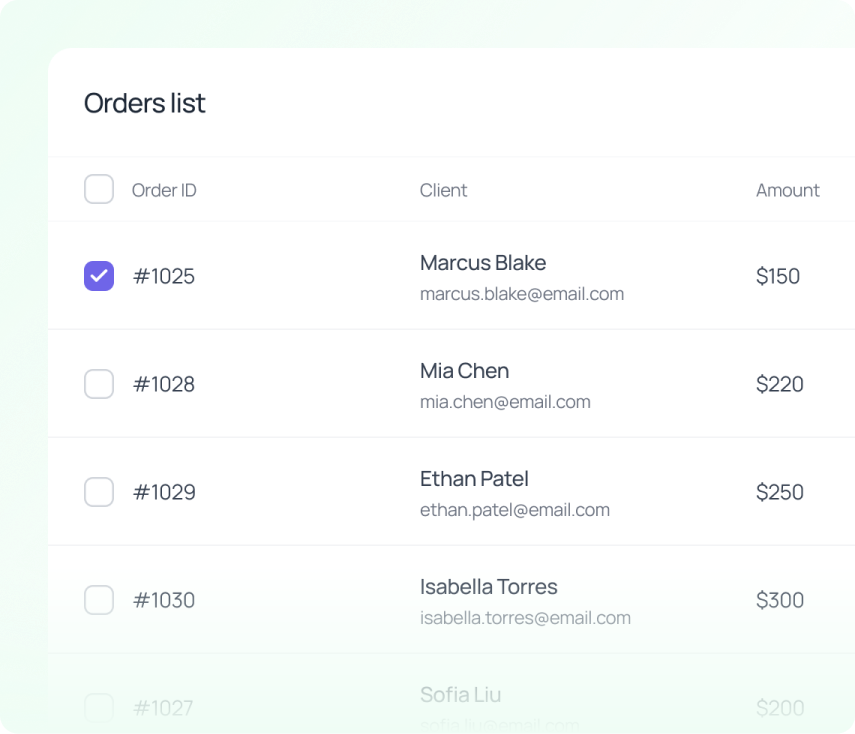Image resolution: width=855 pixels, height=734 pixels.
Task: Uncheck the checkbox for order #1025
Action: point(99,276)
